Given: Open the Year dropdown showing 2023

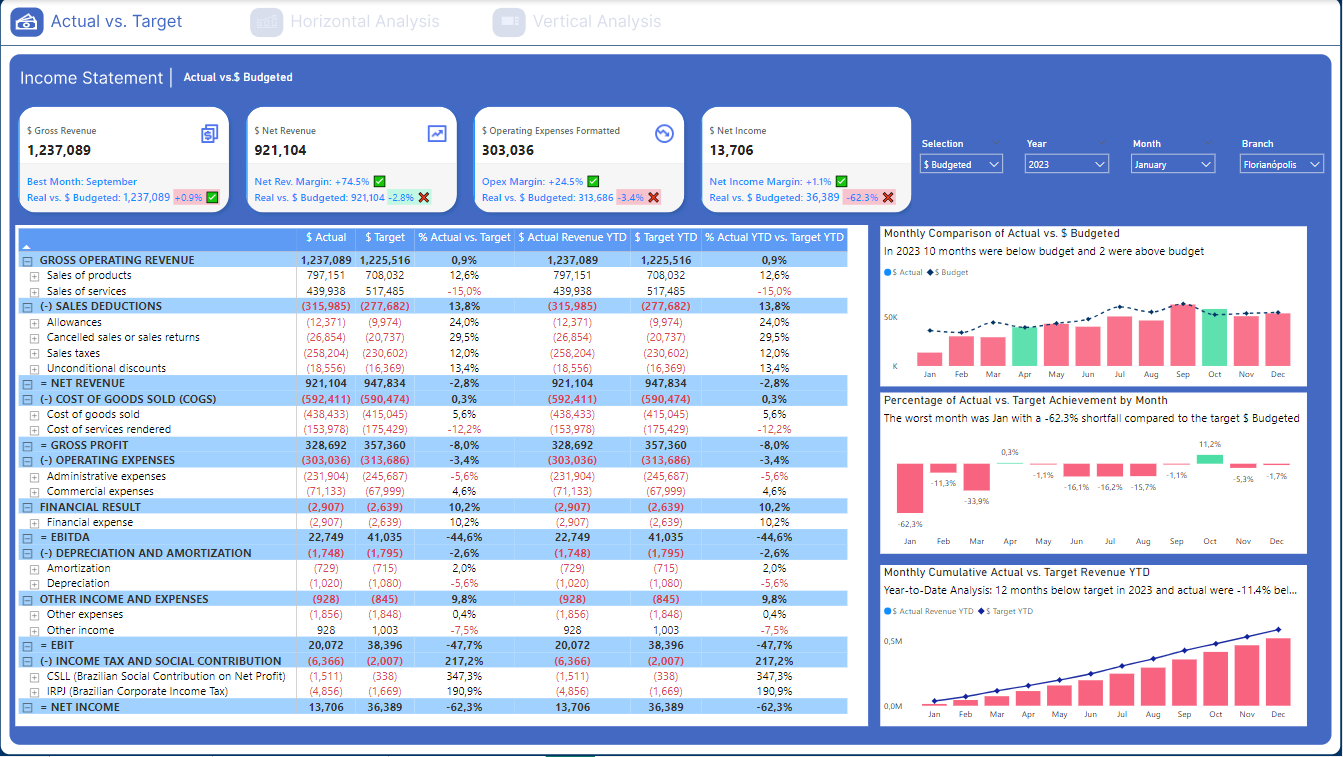Looking at the screenshot, I should (x=1067, y=164).
